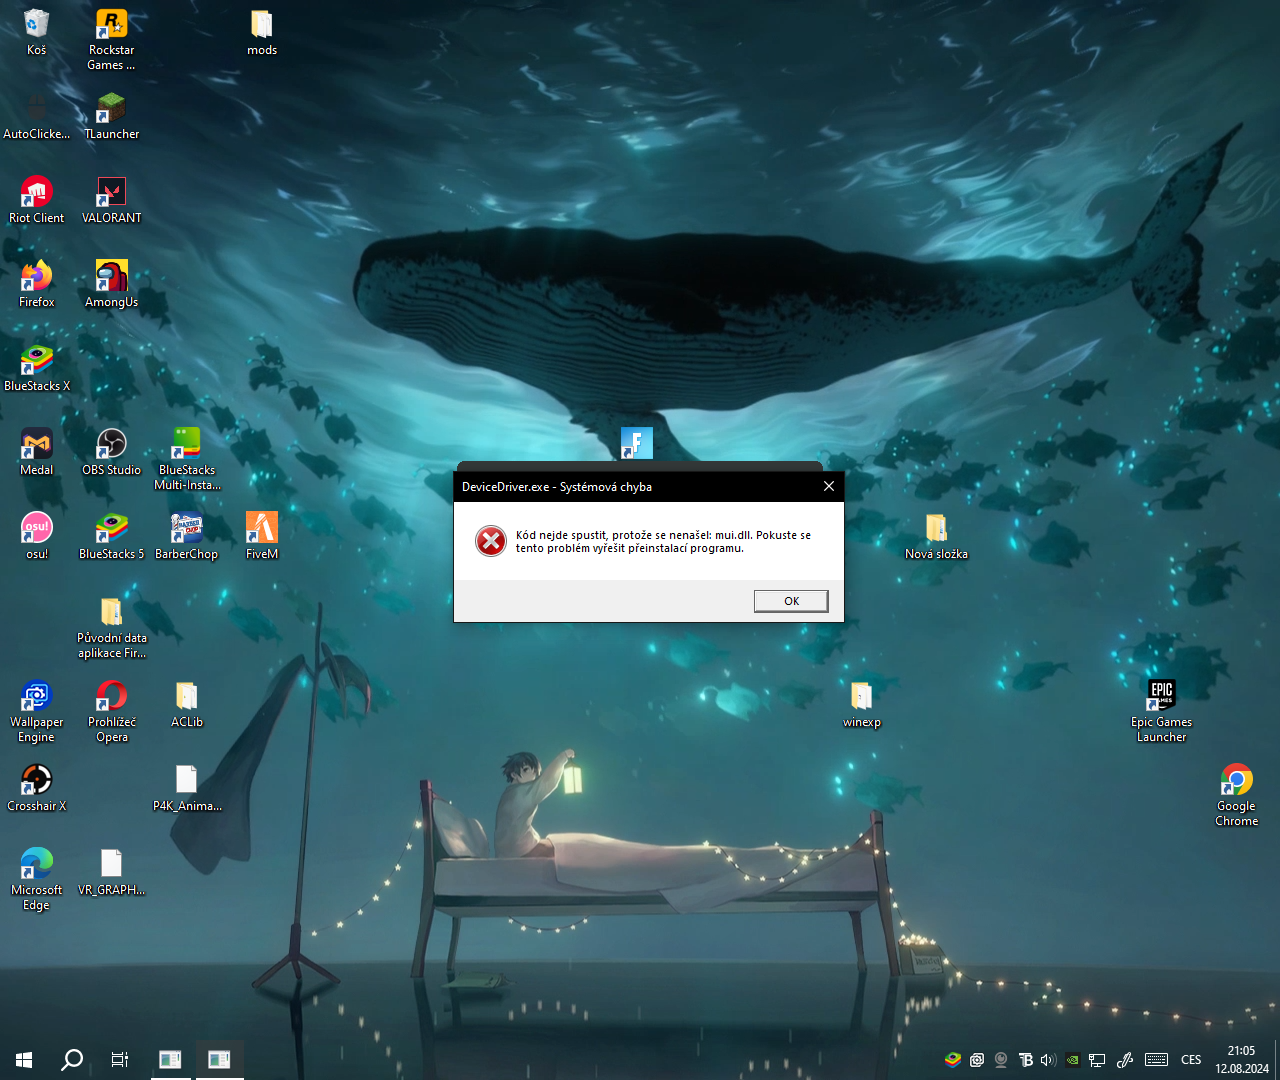Select the ACLib folder icon
The image size is (1280, 1080).
click(187, 704)
